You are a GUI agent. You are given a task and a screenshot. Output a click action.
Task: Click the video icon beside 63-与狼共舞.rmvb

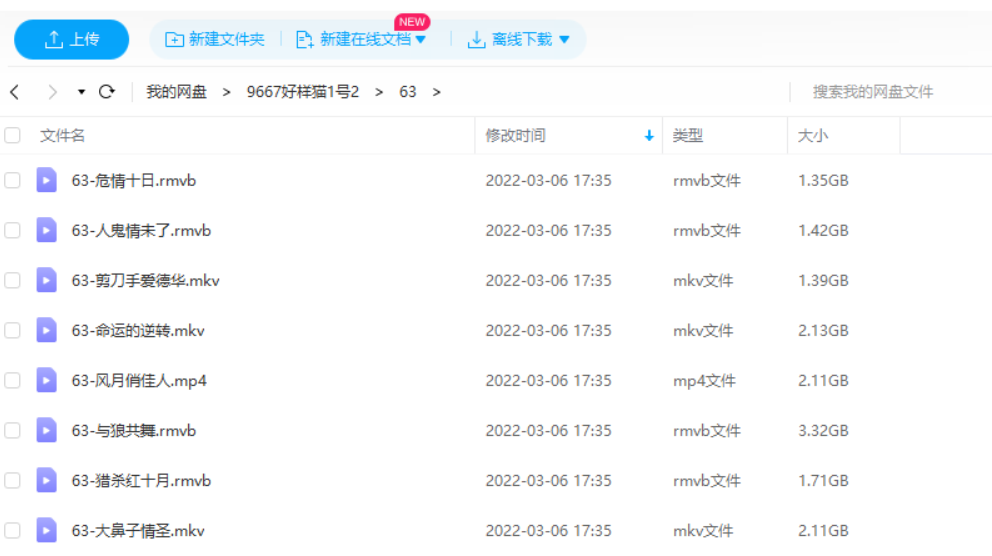tap(47, 430)
